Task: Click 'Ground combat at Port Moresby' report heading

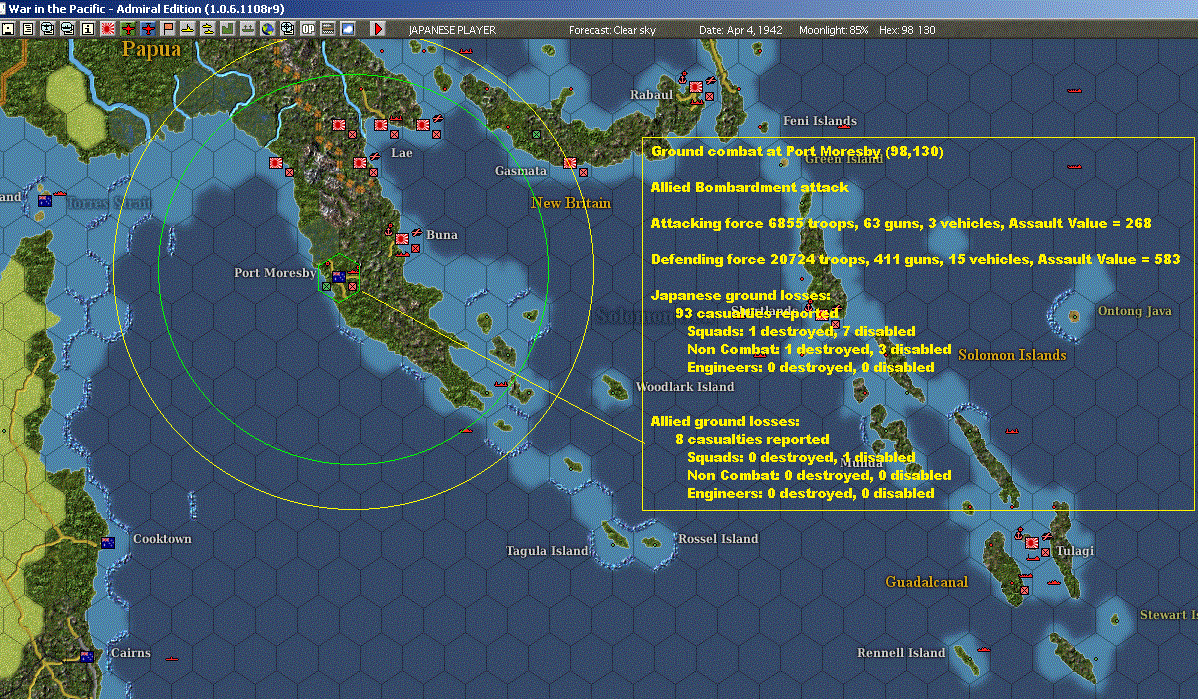Action: pyautogui.click(x=797, y=151)
